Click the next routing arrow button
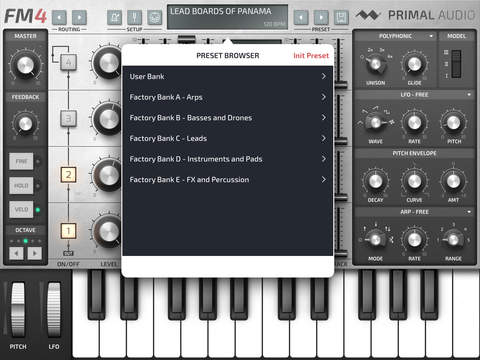The image size is (480, 360). coord(79,17)
